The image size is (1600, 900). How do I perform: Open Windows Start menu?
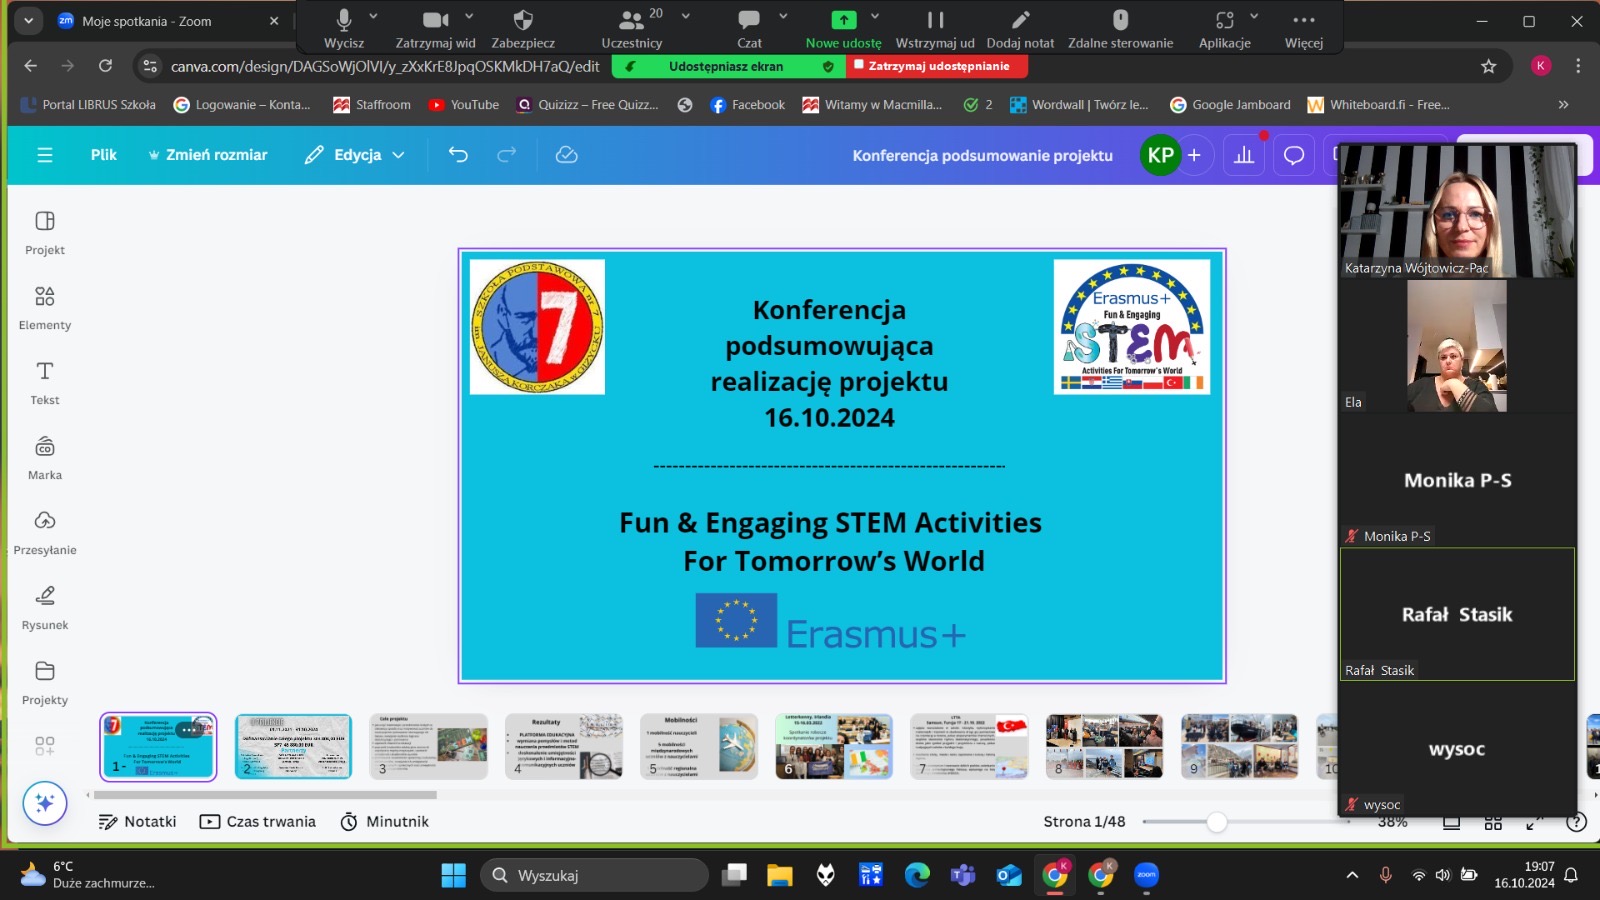click(x=453, y=875)
